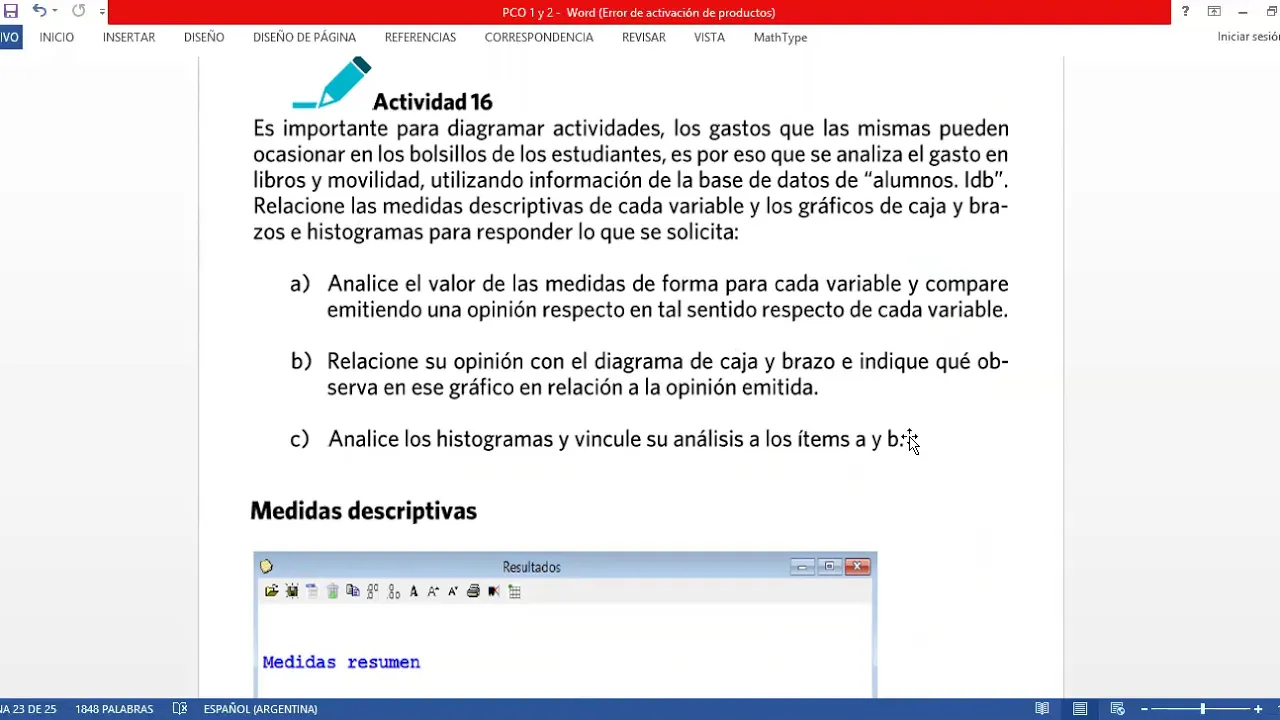Screen dimensions: 1280x720
Task: Click item b) text about diagrama de caja
Action: [x=667, y=374]
